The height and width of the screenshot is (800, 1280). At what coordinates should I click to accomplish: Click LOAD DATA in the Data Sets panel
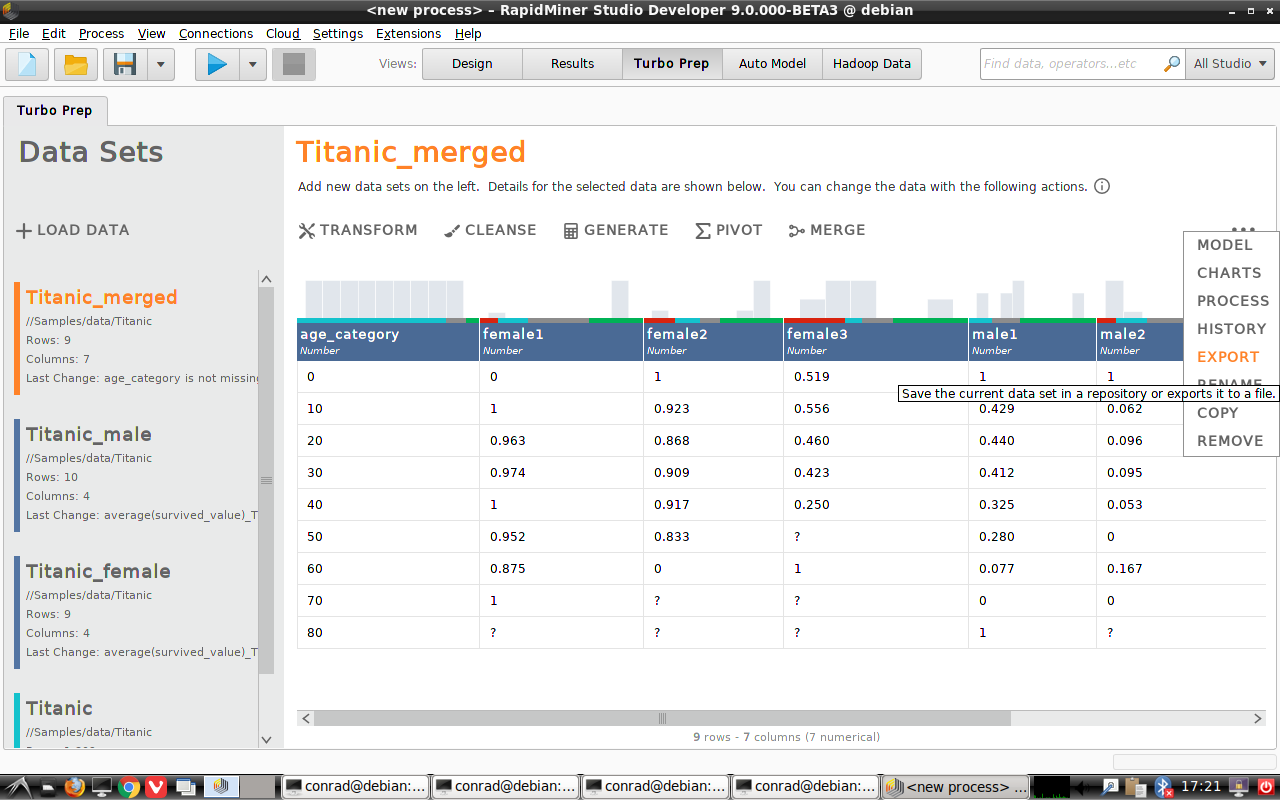coord(72,230)
